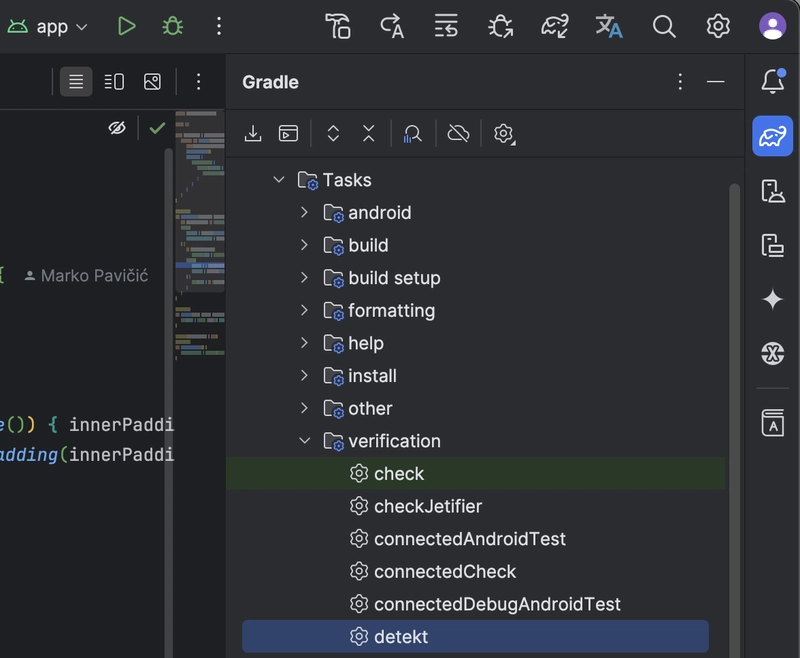Viewport: 800px width, 658px height.
Task: Toggle the Gradle elephant button in the sidebar
Action: 772,136
